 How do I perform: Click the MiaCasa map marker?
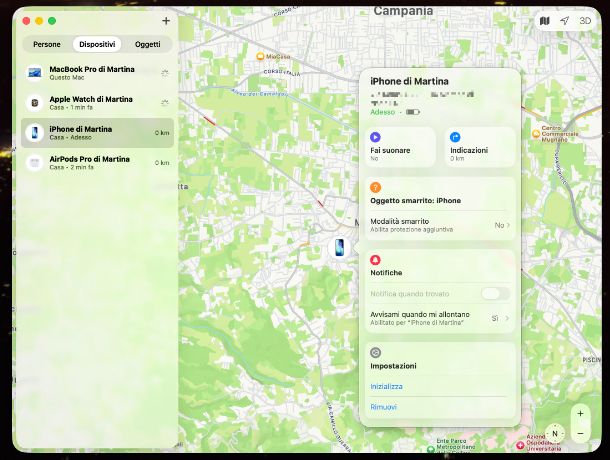(260, 56)
